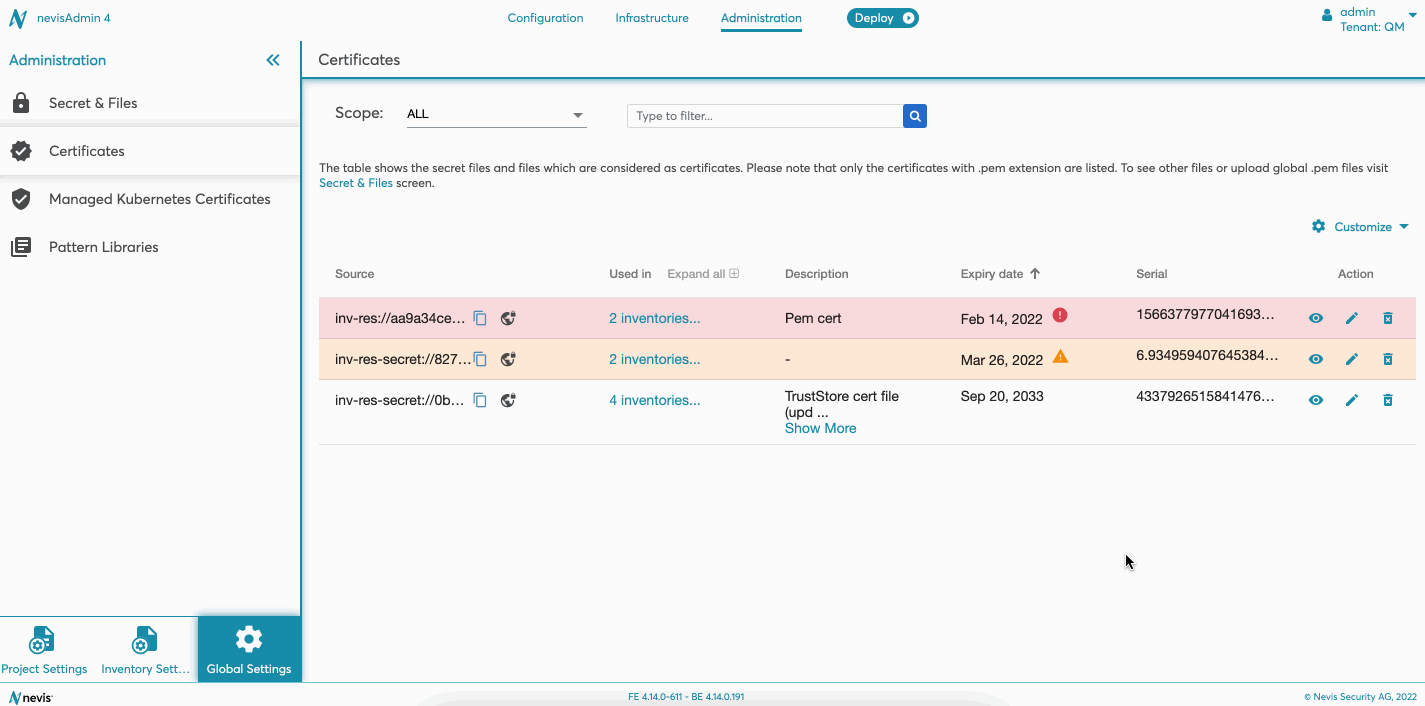
Task: Click the globe icon on the Mar 26, 2022 row
Action: pyautogui.click(x=508, y=359)
